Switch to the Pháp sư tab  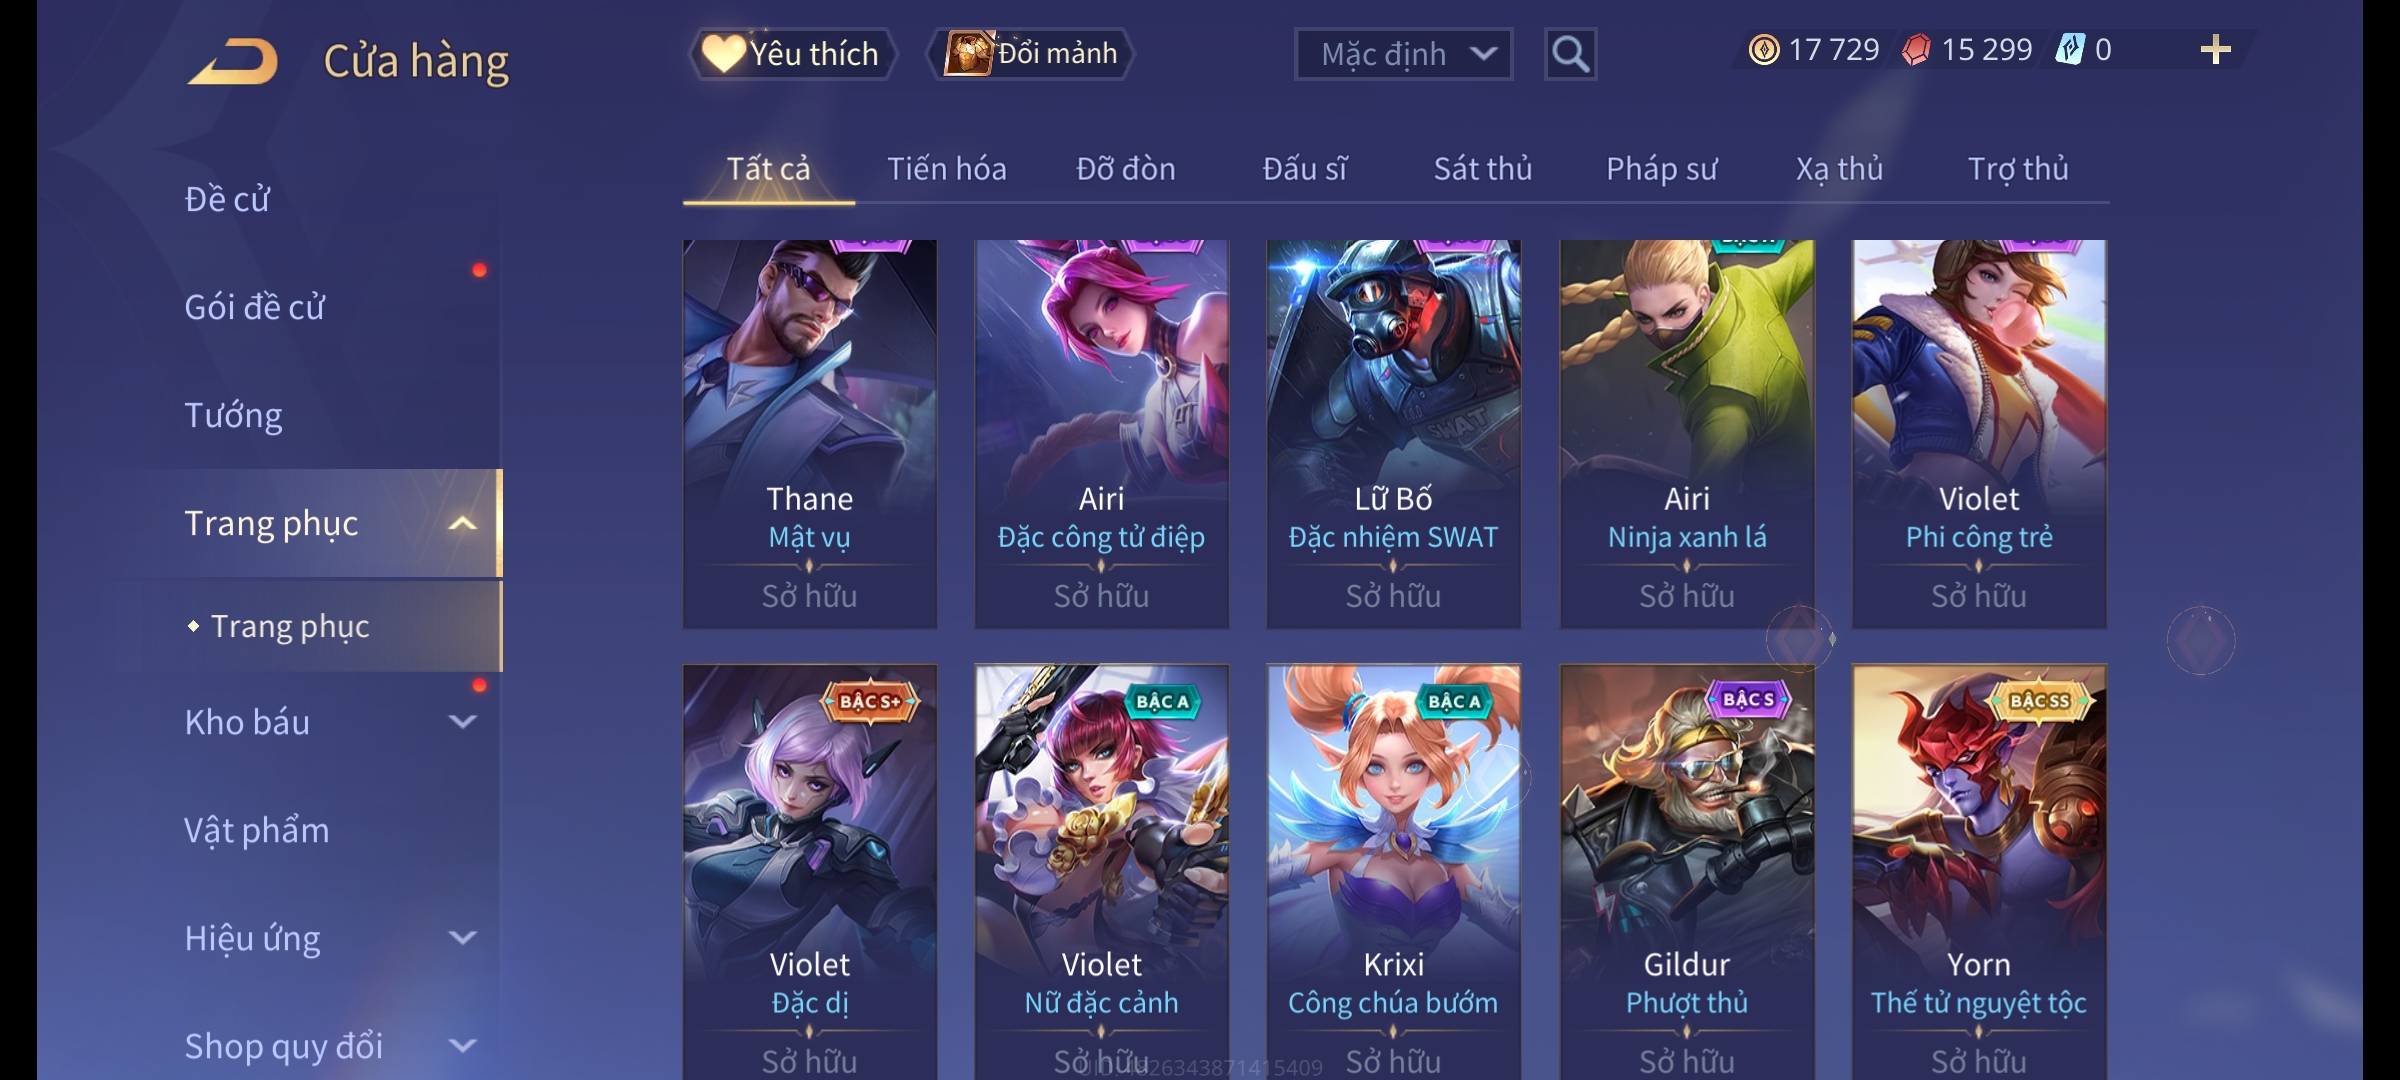pyautogui.click(x=1661, y=169)
